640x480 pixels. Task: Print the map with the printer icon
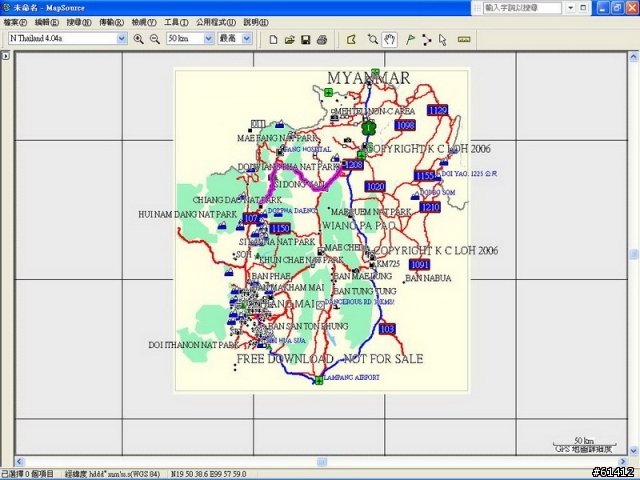click(x=322, y=40)
